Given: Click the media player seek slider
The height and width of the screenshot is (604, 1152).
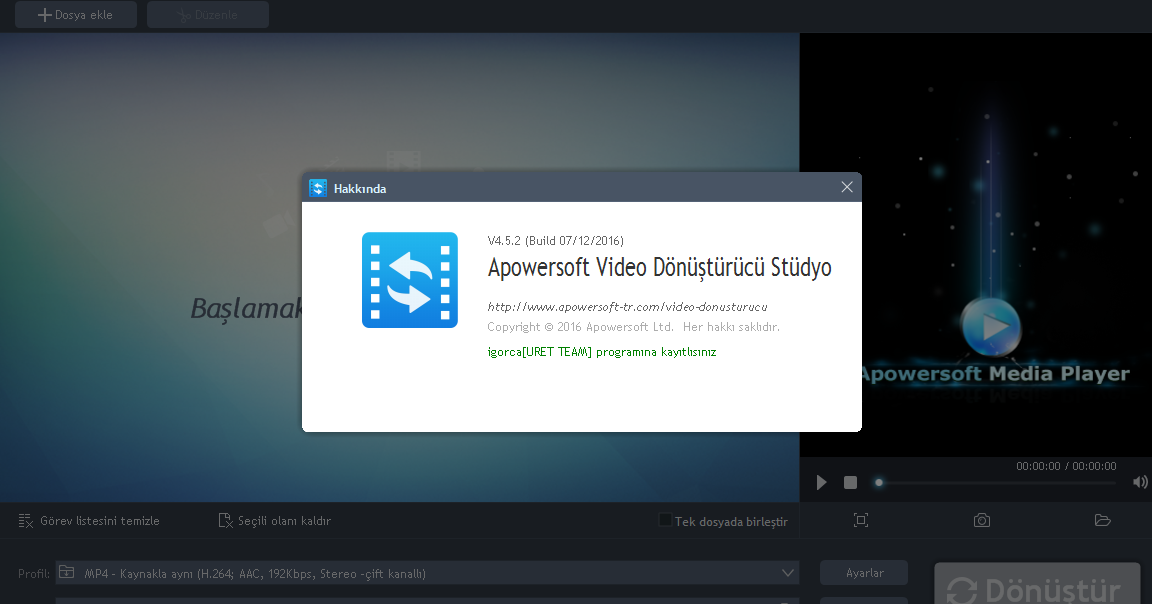Looking at the screenshot, I should 996,483.
